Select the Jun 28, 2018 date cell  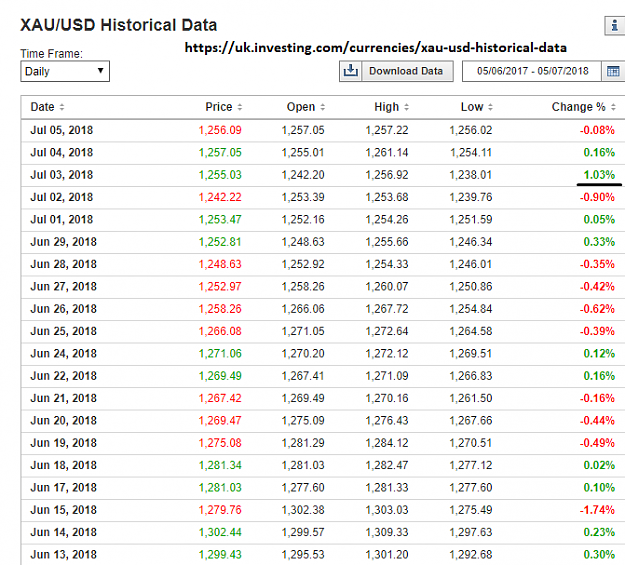tap(63, 264)
